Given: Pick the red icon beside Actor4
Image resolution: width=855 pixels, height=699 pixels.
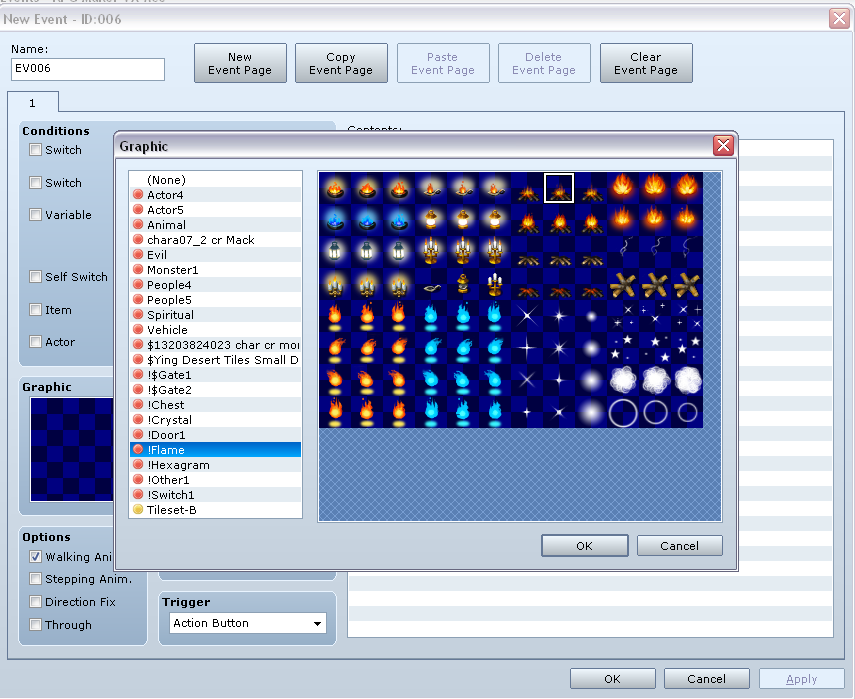Looking at the screenshot, I should pos(139,195).
